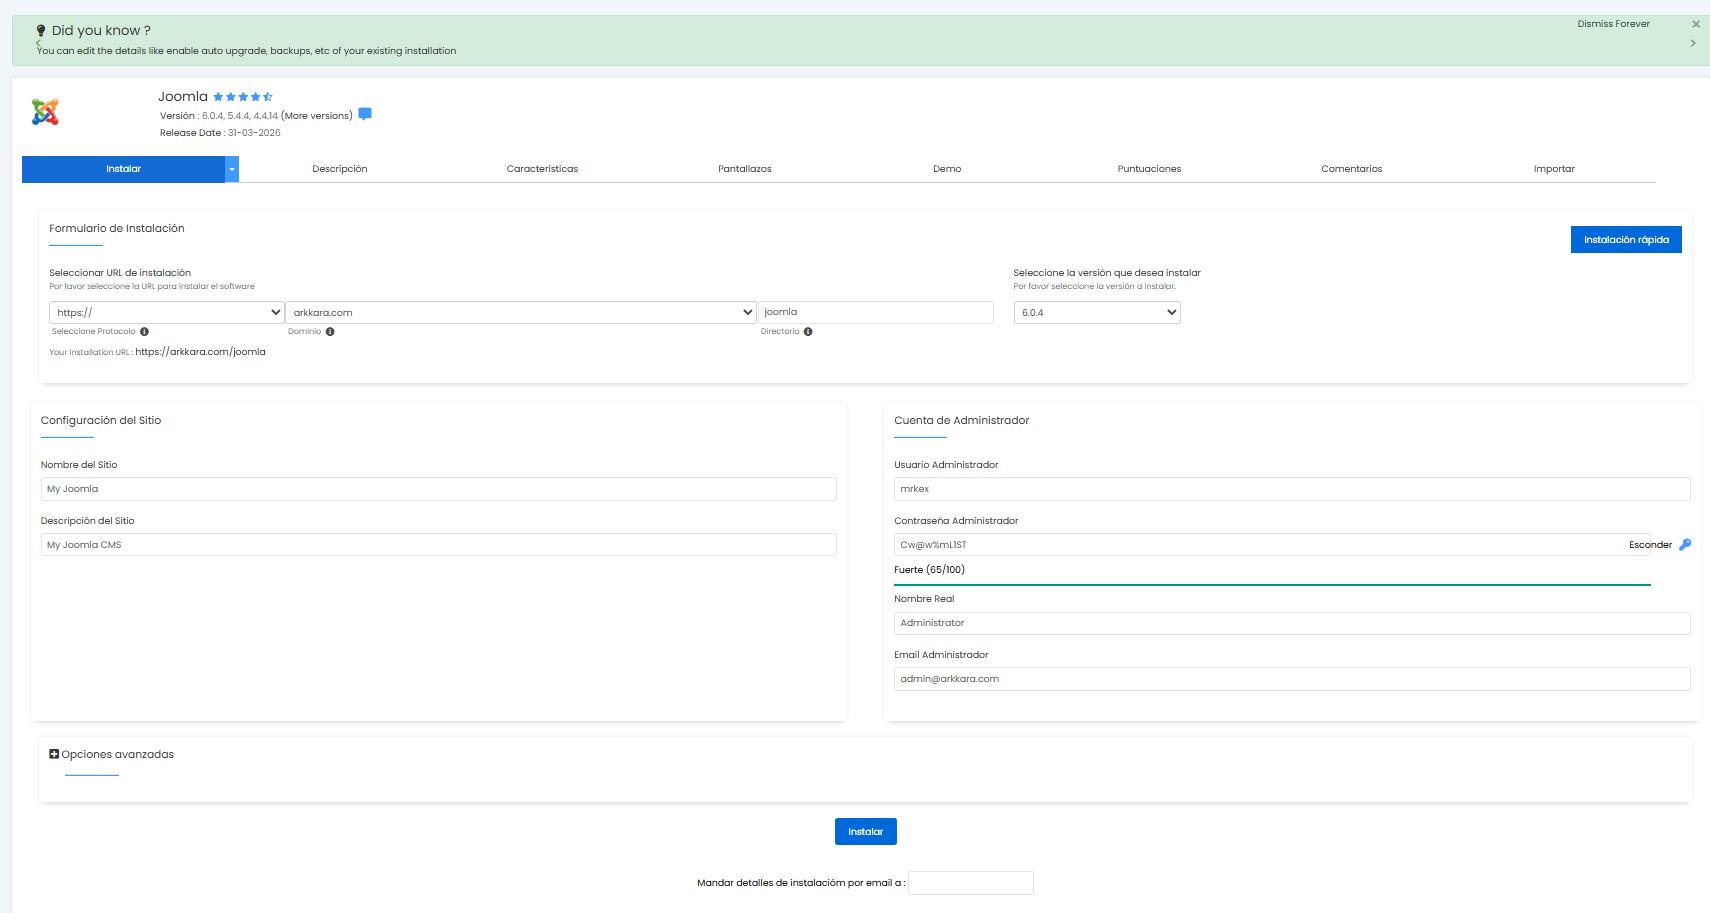Open the https:// protocol dropdown
Screen dimensions: 1710x913
tap(166, 313)
